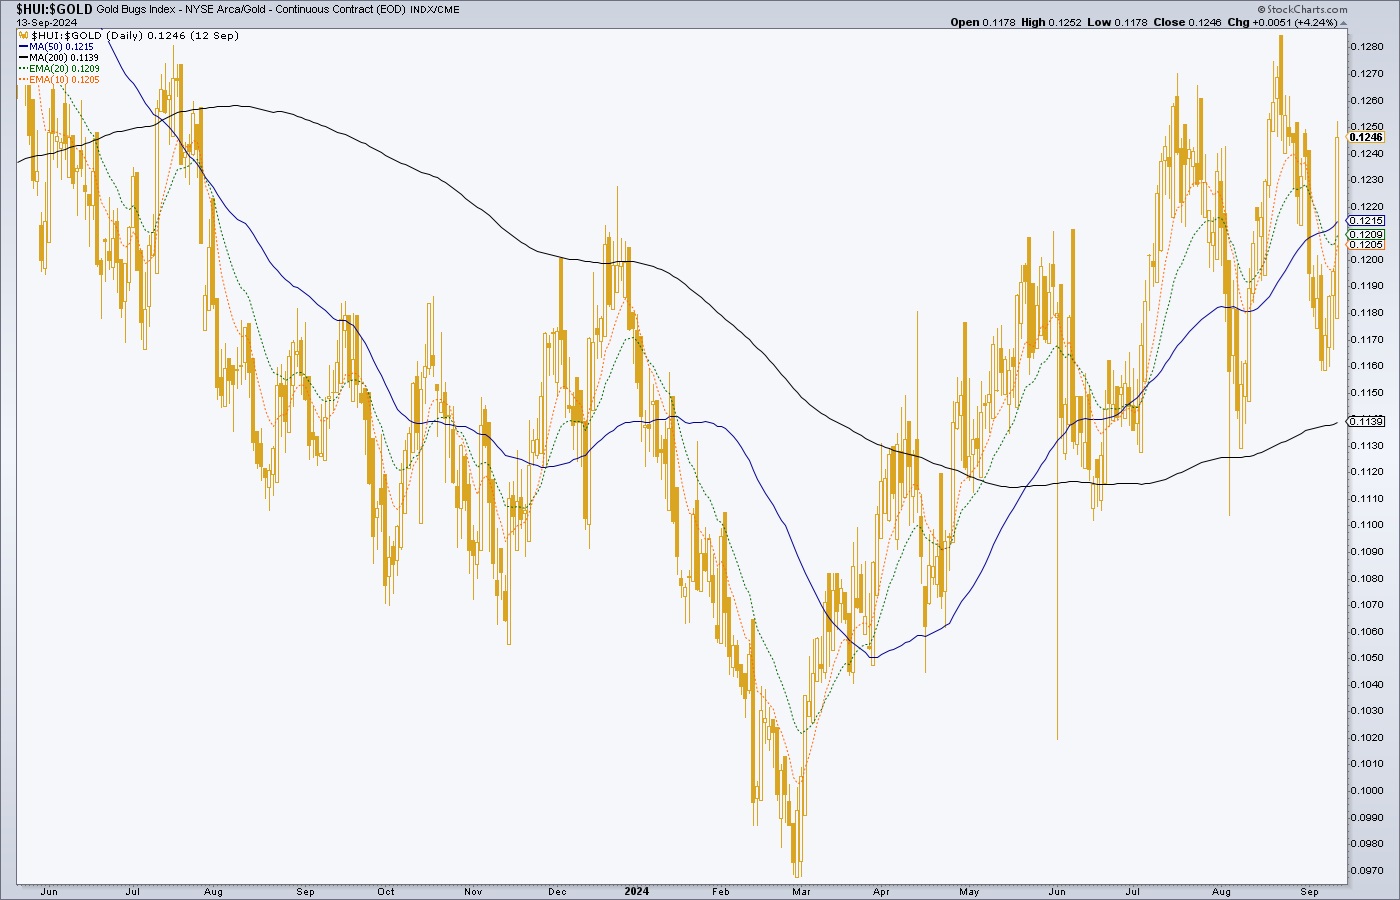1400x900 pixels.
Task: Click the EMA(10) 0.1205 legend entry
Action: 59,80
